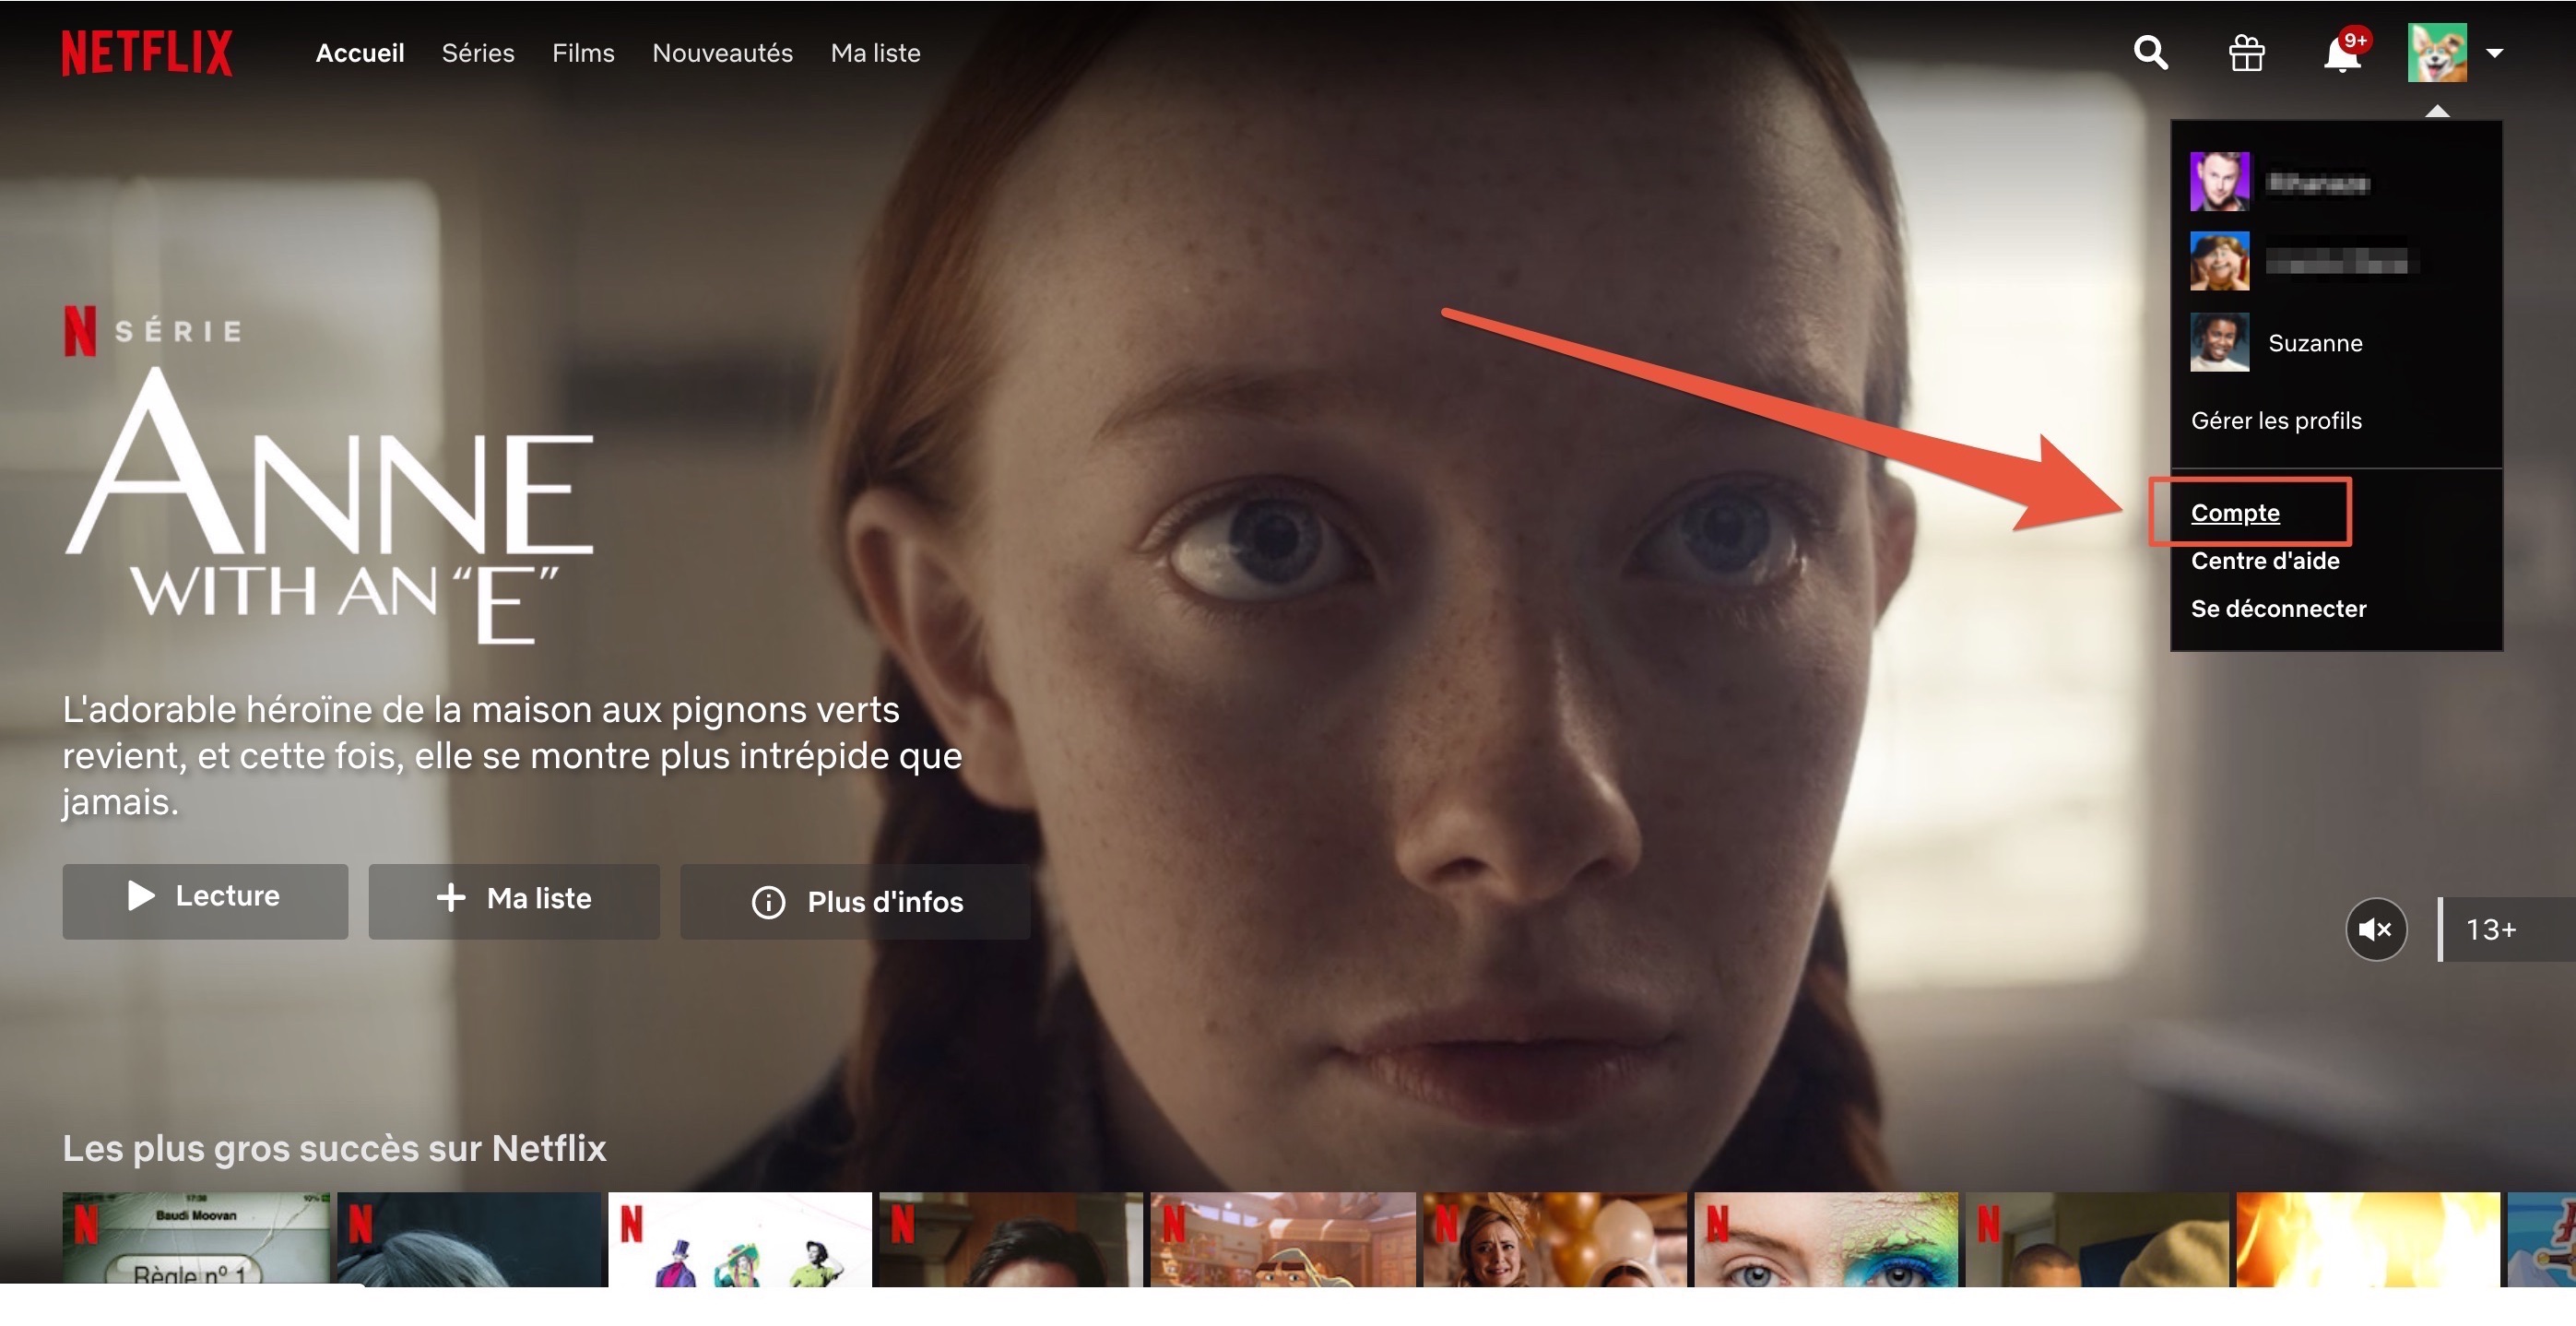Switch to the Suzanne profile
The image size is (2576, 1326).
click(2315, 343)
